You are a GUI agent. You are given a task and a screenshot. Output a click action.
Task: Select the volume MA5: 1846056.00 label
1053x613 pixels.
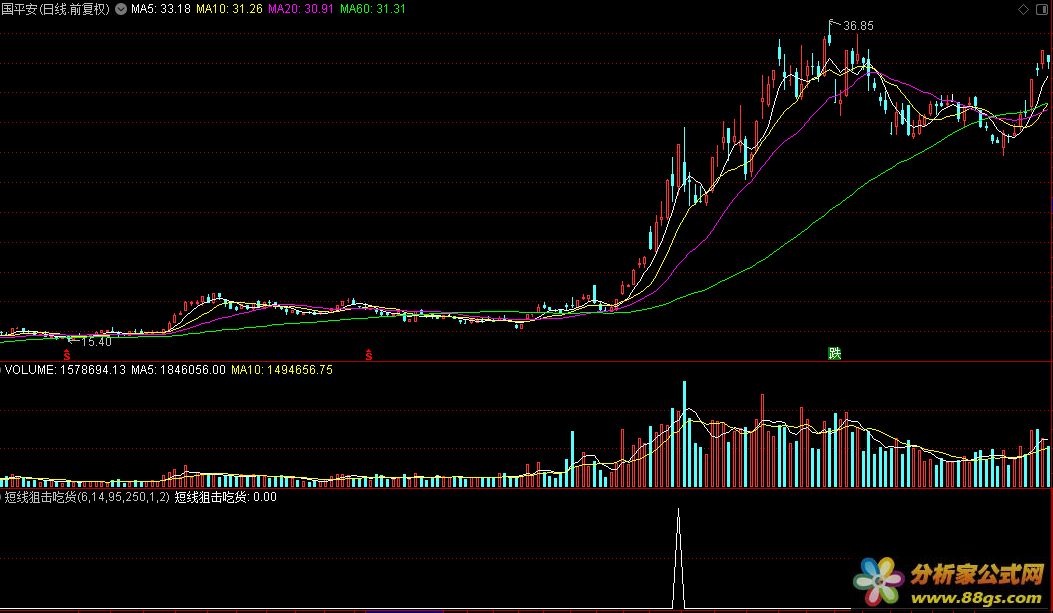[178, 370]
